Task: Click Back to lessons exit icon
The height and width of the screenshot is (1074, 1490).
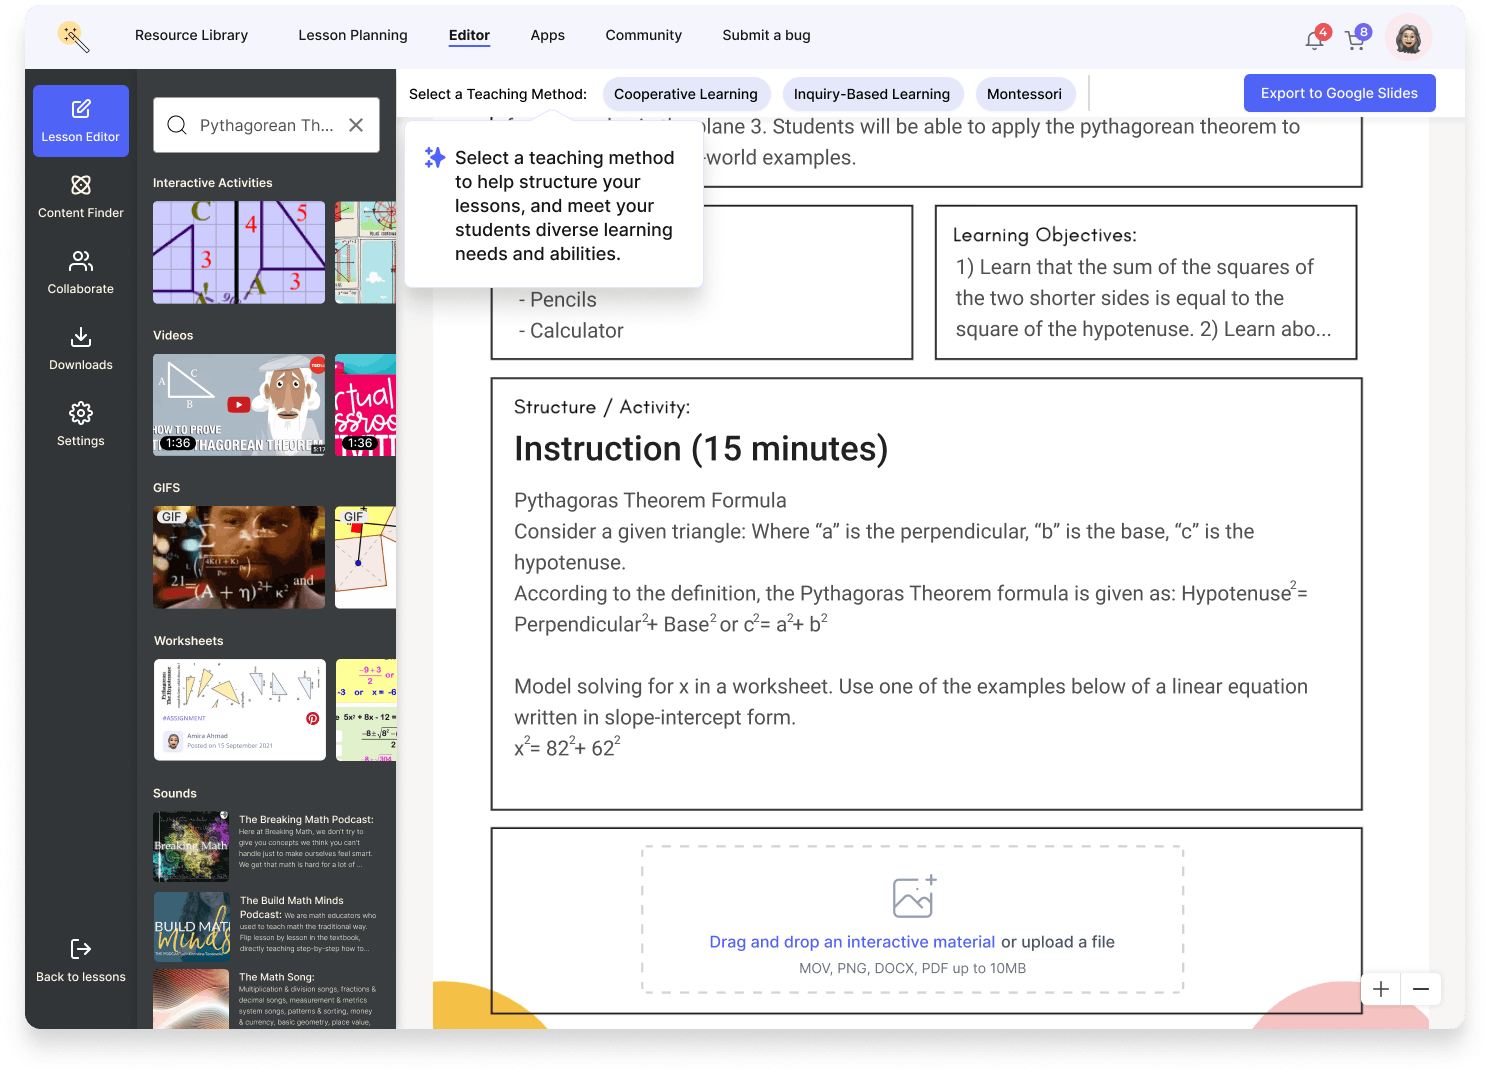Action: (81, 949)
